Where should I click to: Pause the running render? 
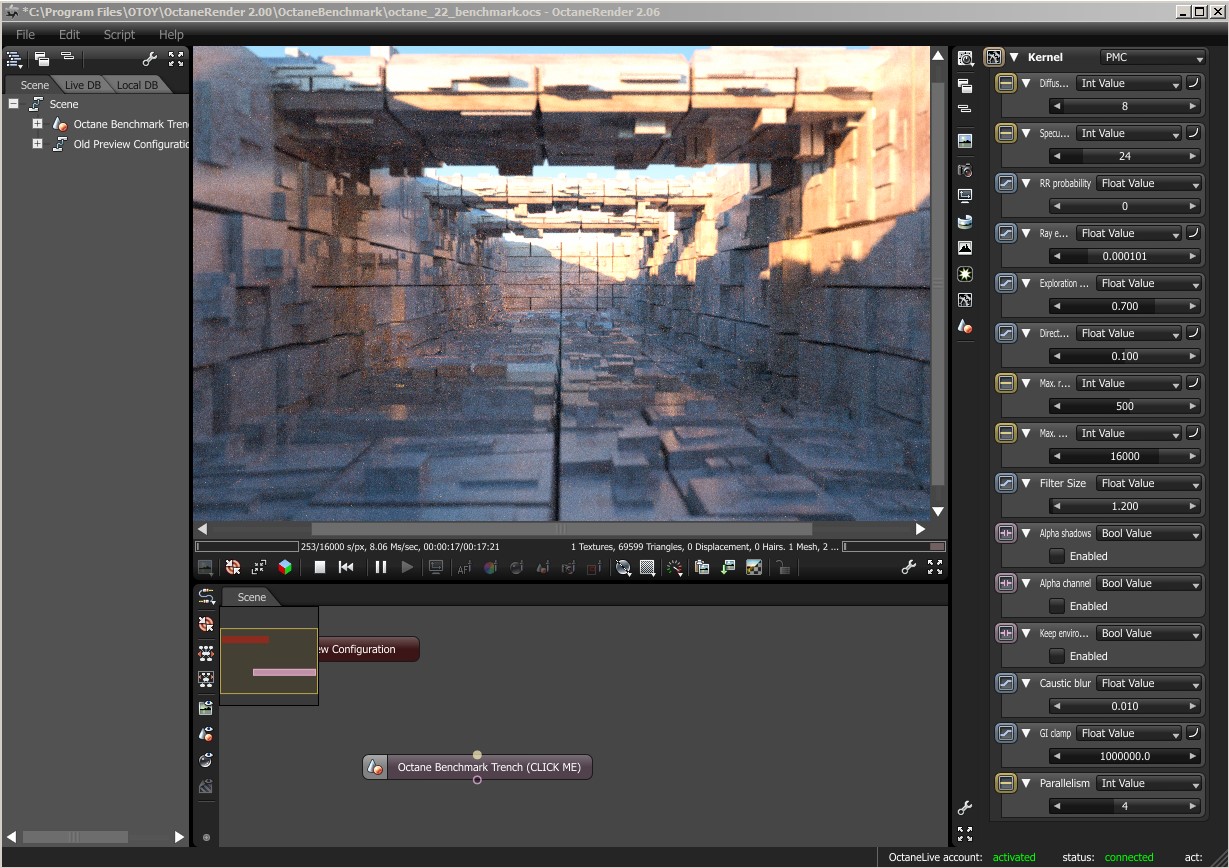(380, 567)
